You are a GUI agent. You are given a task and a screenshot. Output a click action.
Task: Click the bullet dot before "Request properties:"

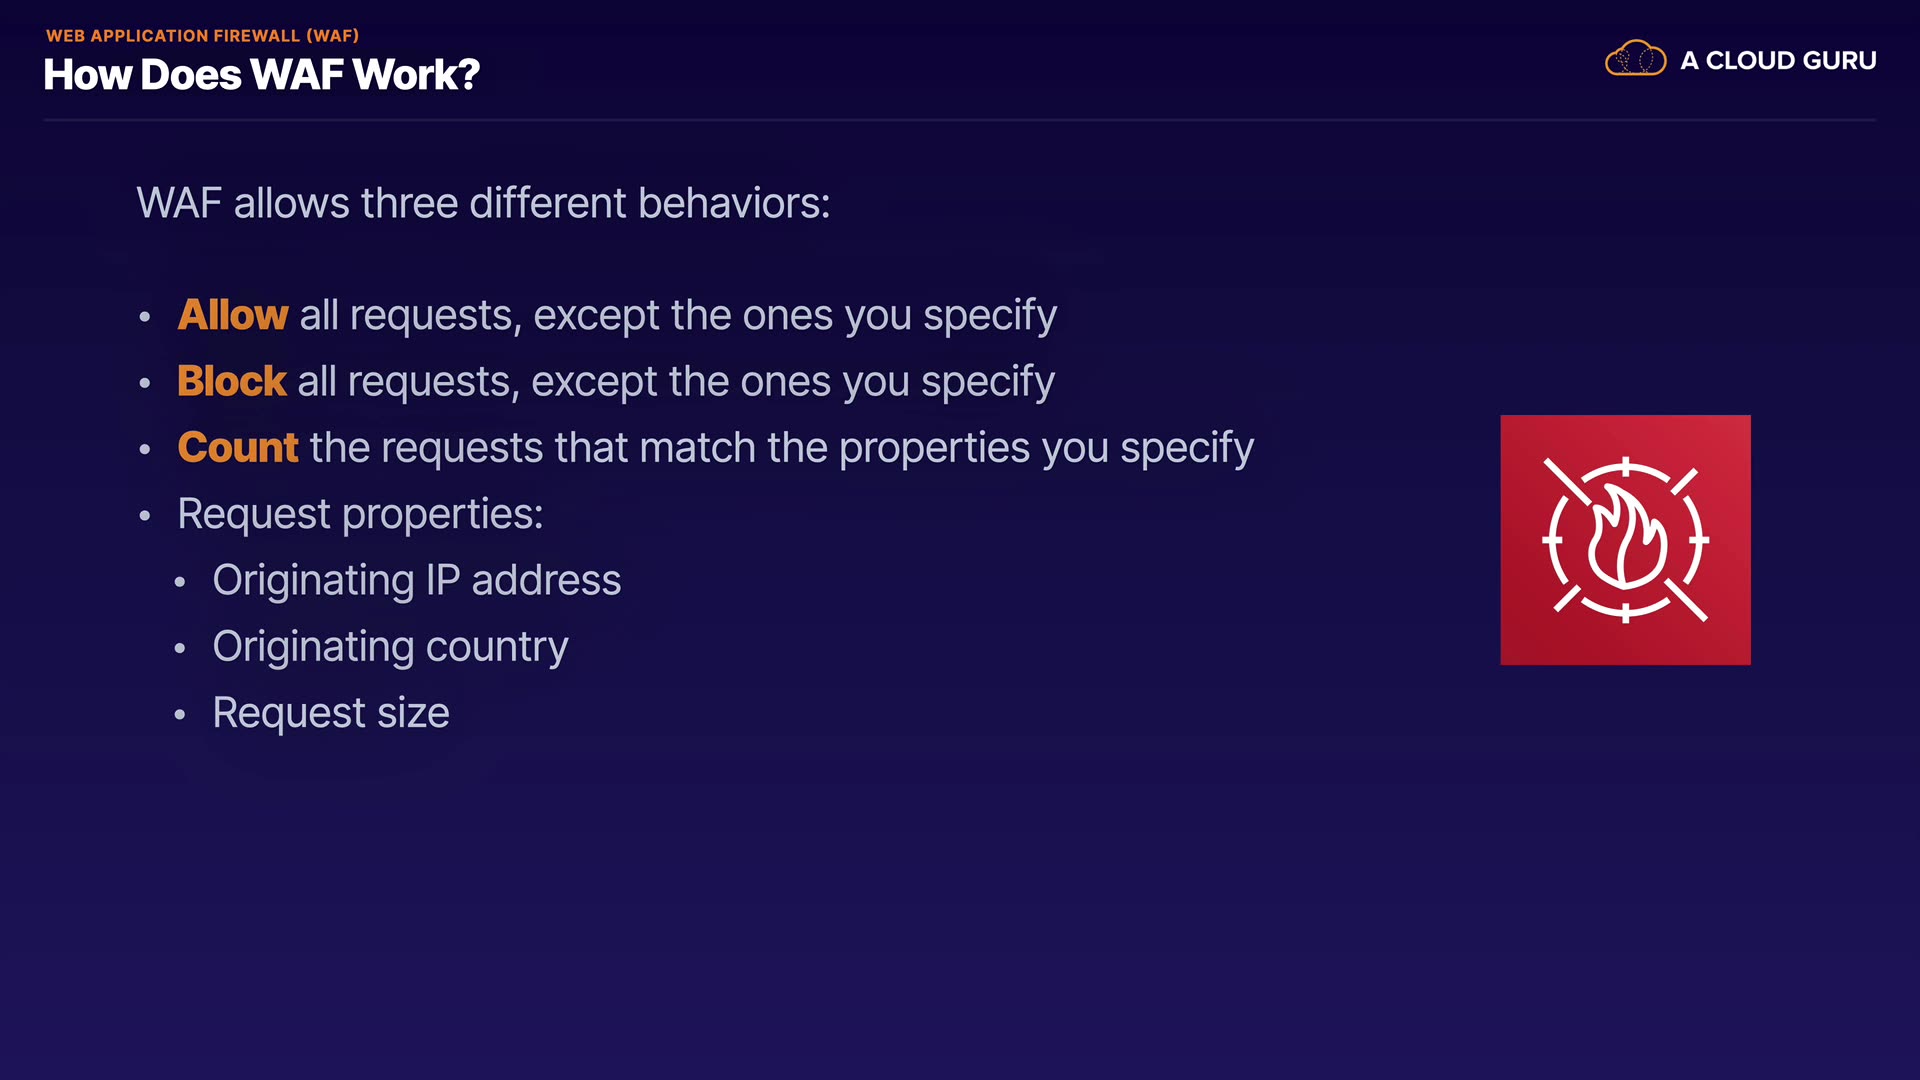coord(145,516)
